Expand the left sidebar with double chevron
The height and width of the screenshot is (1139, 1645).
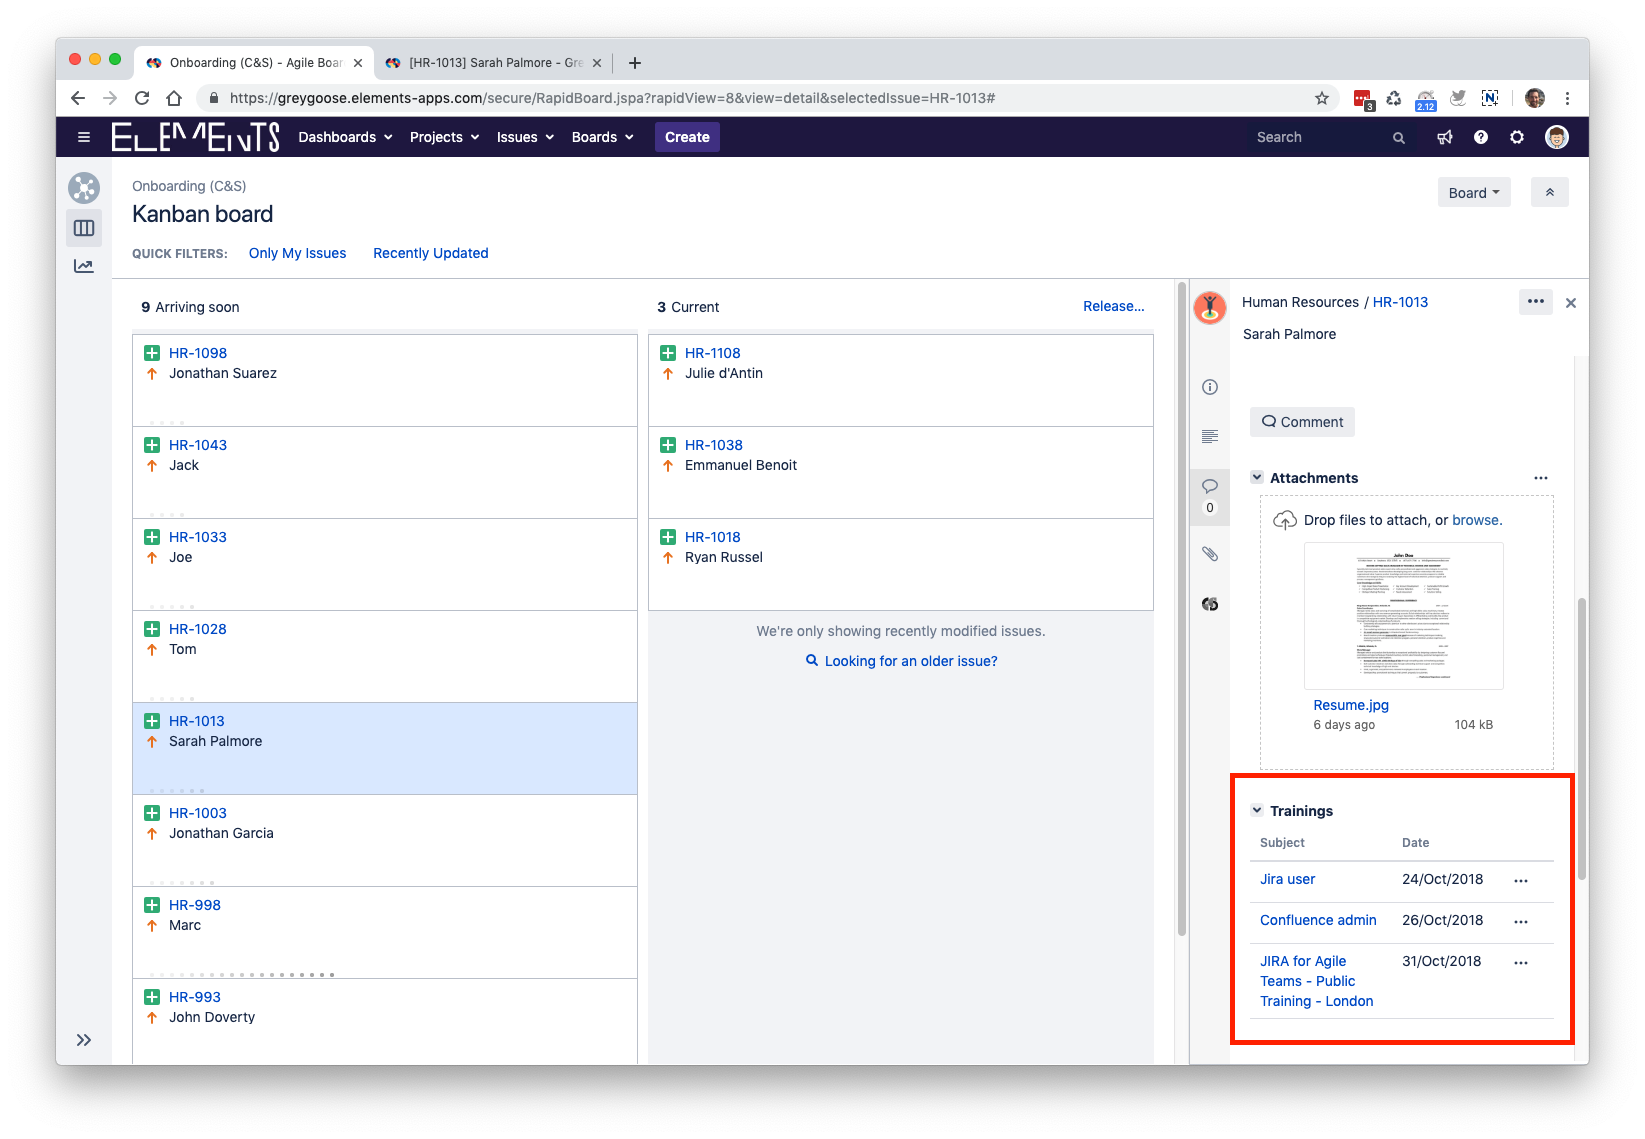(x=84, y=1040)
